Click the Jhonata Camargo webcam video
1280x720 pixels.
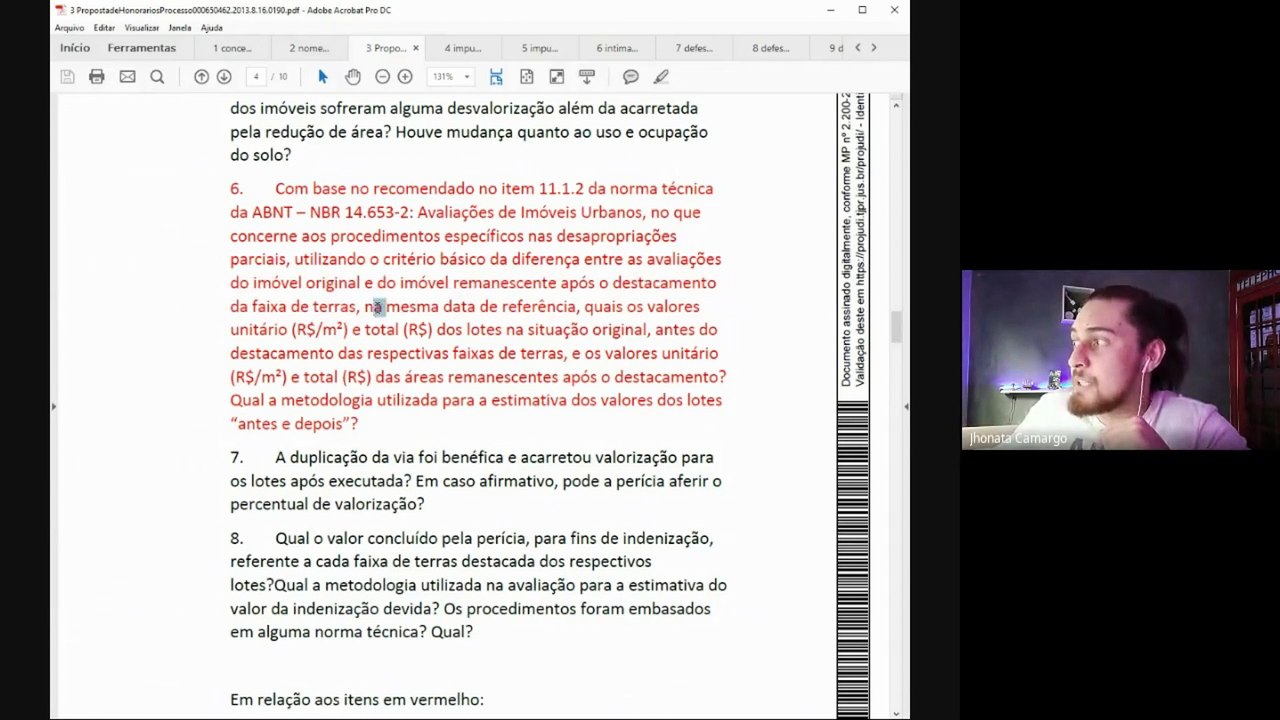coord(1121,360)
